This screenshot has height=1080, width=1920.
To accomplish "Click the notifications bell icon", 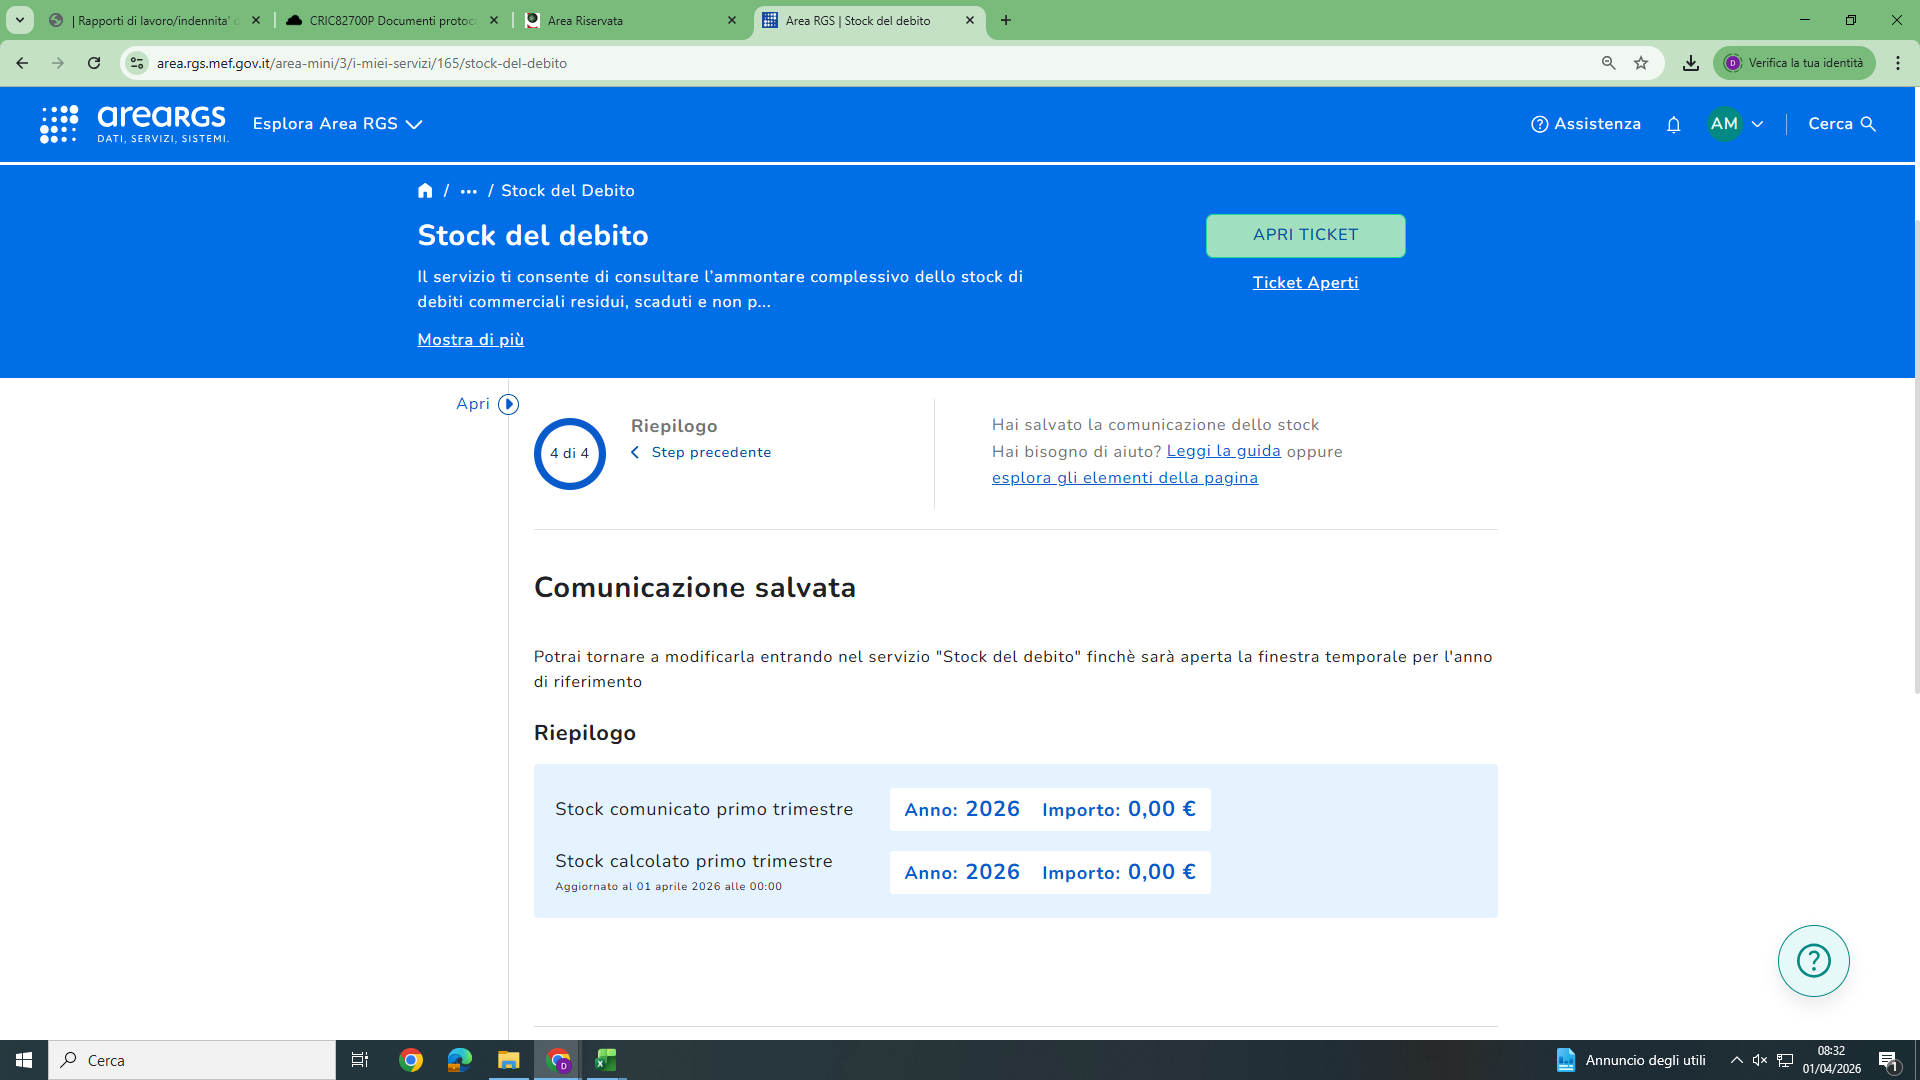I will 1673,124.
